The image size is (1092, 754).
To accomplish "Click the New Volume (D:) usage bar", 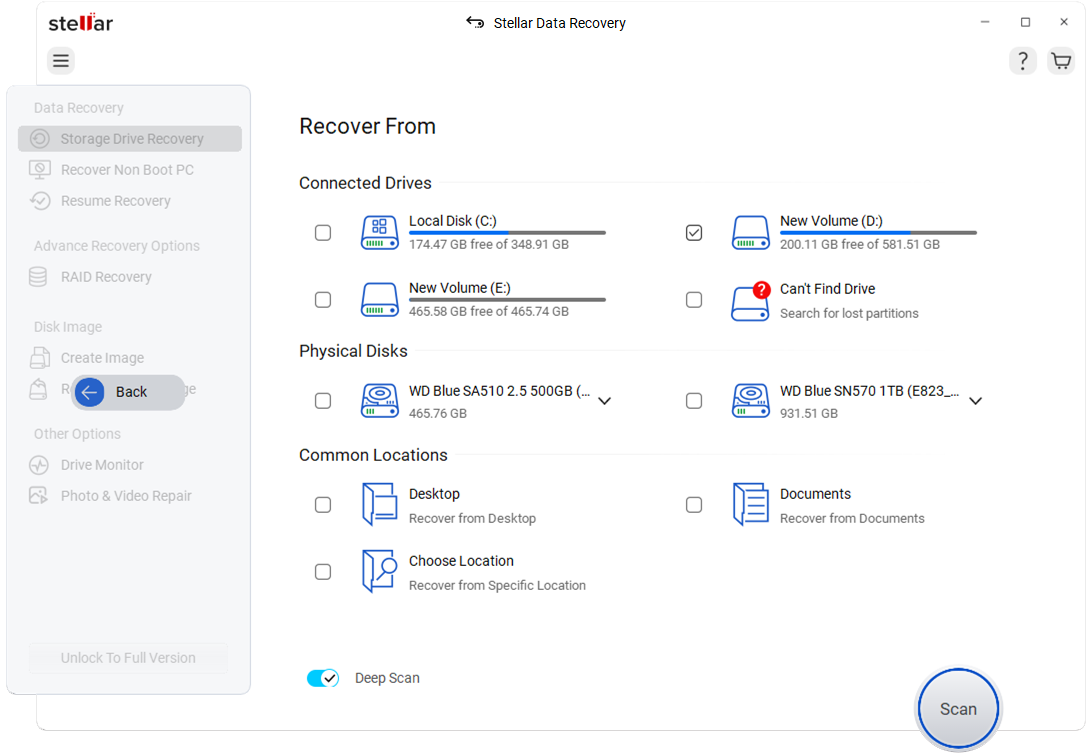I will pos(878,233).
